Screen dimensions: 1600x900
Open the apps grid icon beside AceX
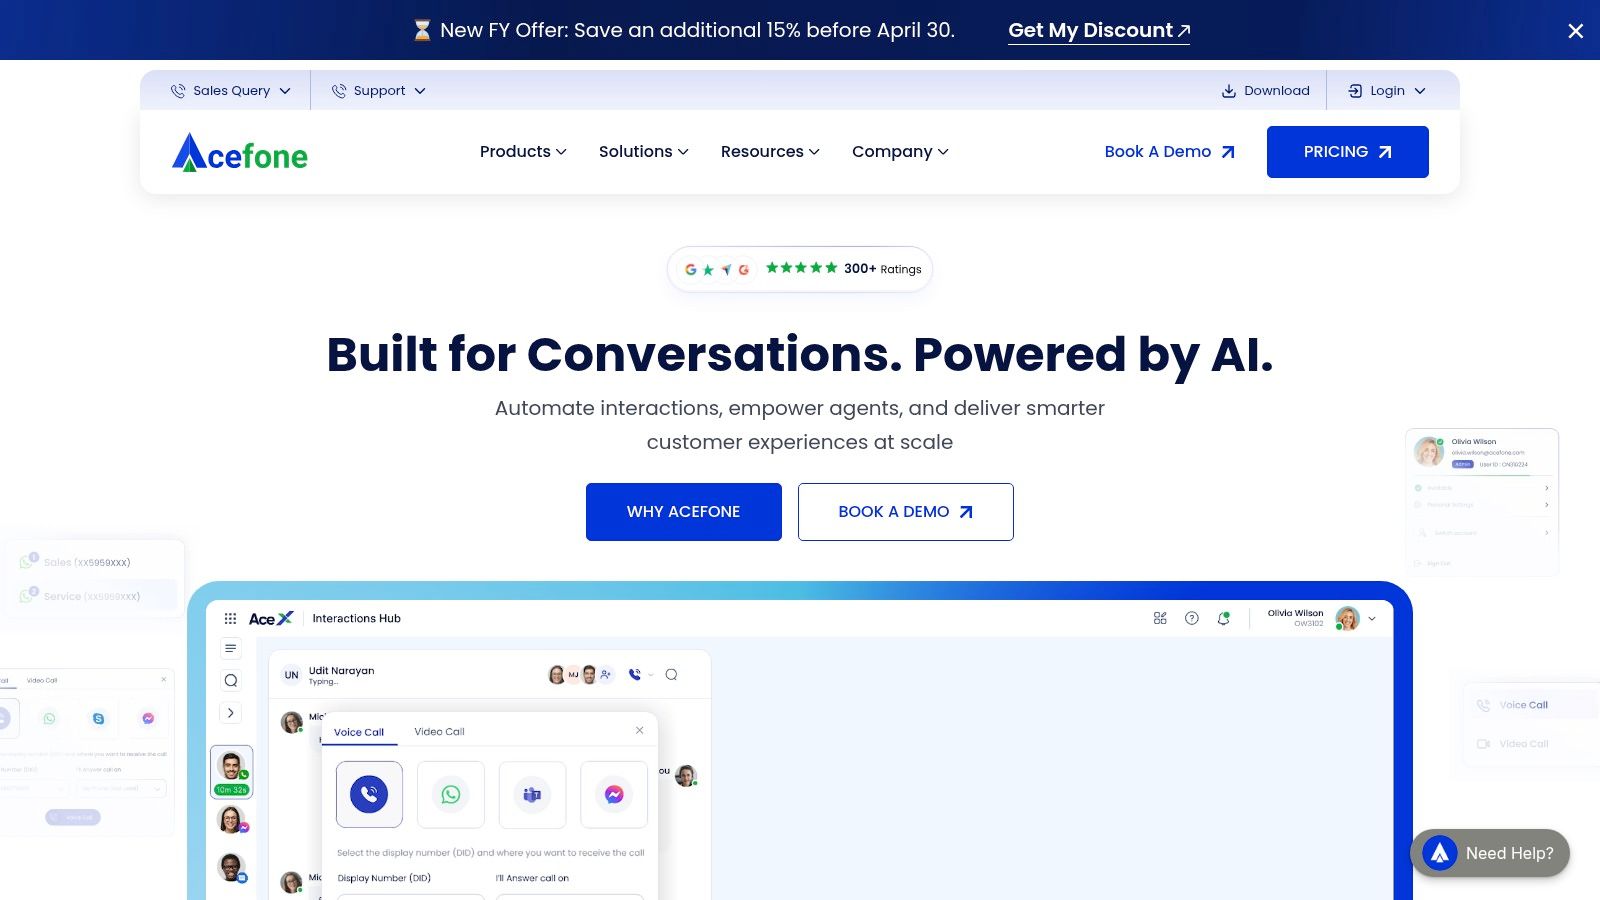click(230, 618)
